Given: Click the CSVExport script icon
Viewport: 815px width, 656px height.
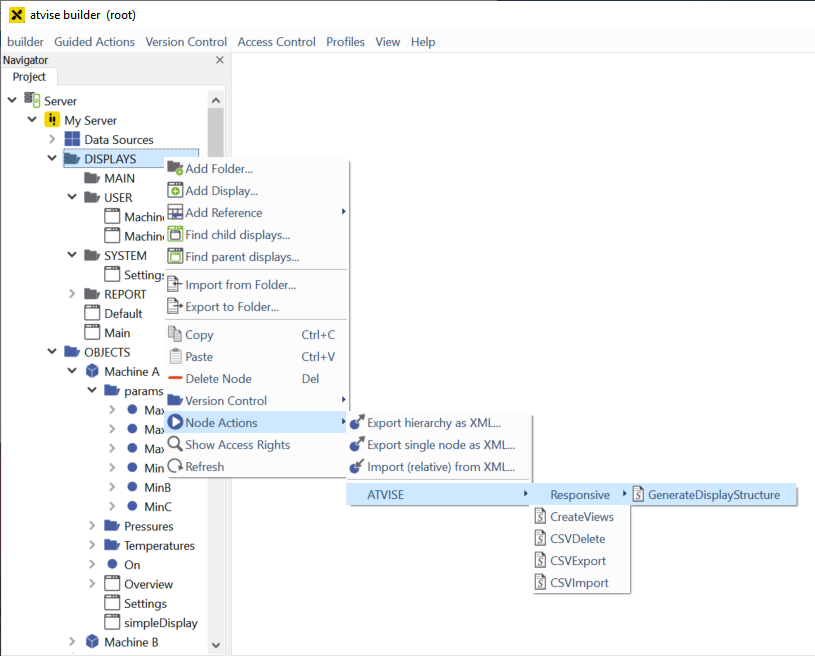Looking at the screenshot, I should pos(540,560).
